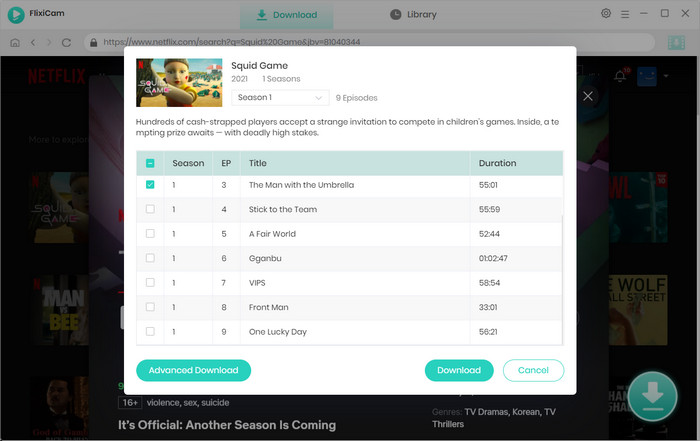Check episode 6 Gganbu
Viewport: 700px width, 441px height.
click(150, 258)
